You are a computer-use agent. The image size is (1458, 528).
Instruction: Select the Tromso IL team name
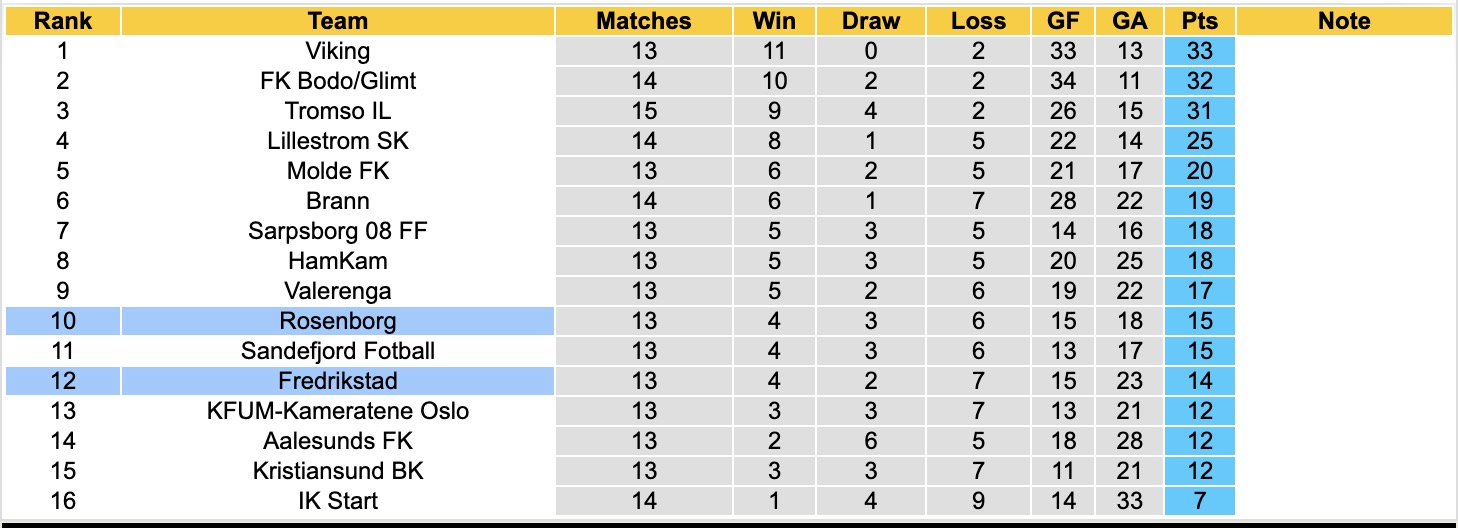[x=338, y=111]
